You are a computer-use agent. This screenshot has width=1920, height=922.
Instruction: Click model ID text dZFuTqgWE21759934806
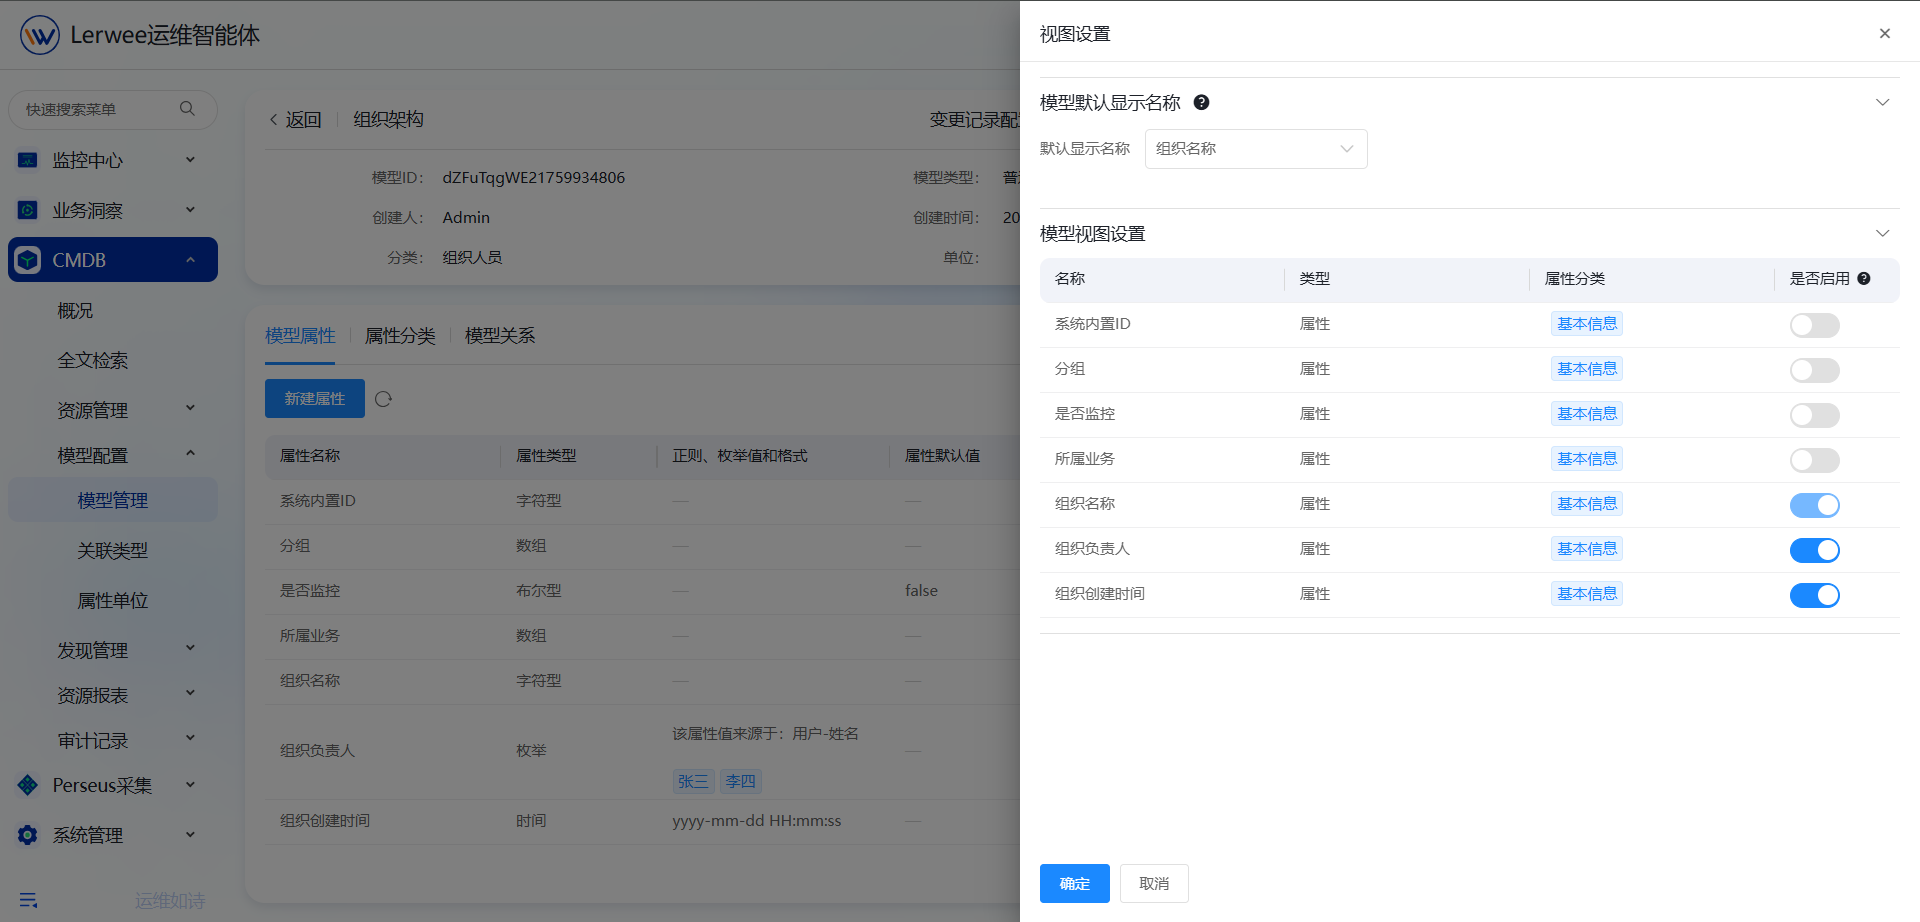(x=534, y=177)
